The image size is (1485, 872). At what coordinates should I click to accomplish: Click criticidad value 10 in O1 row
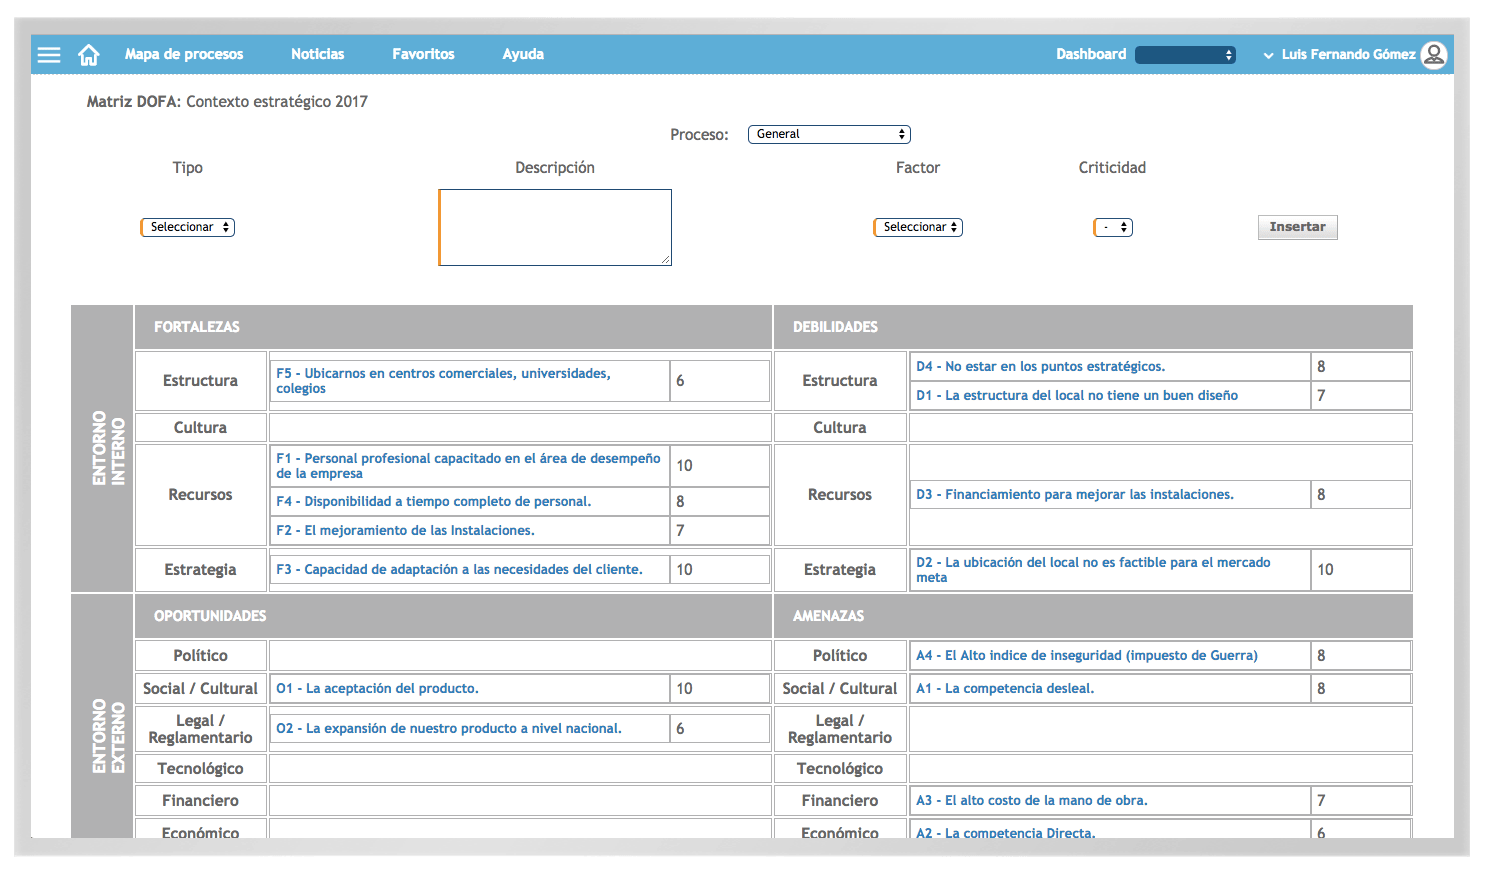[684, 688]
